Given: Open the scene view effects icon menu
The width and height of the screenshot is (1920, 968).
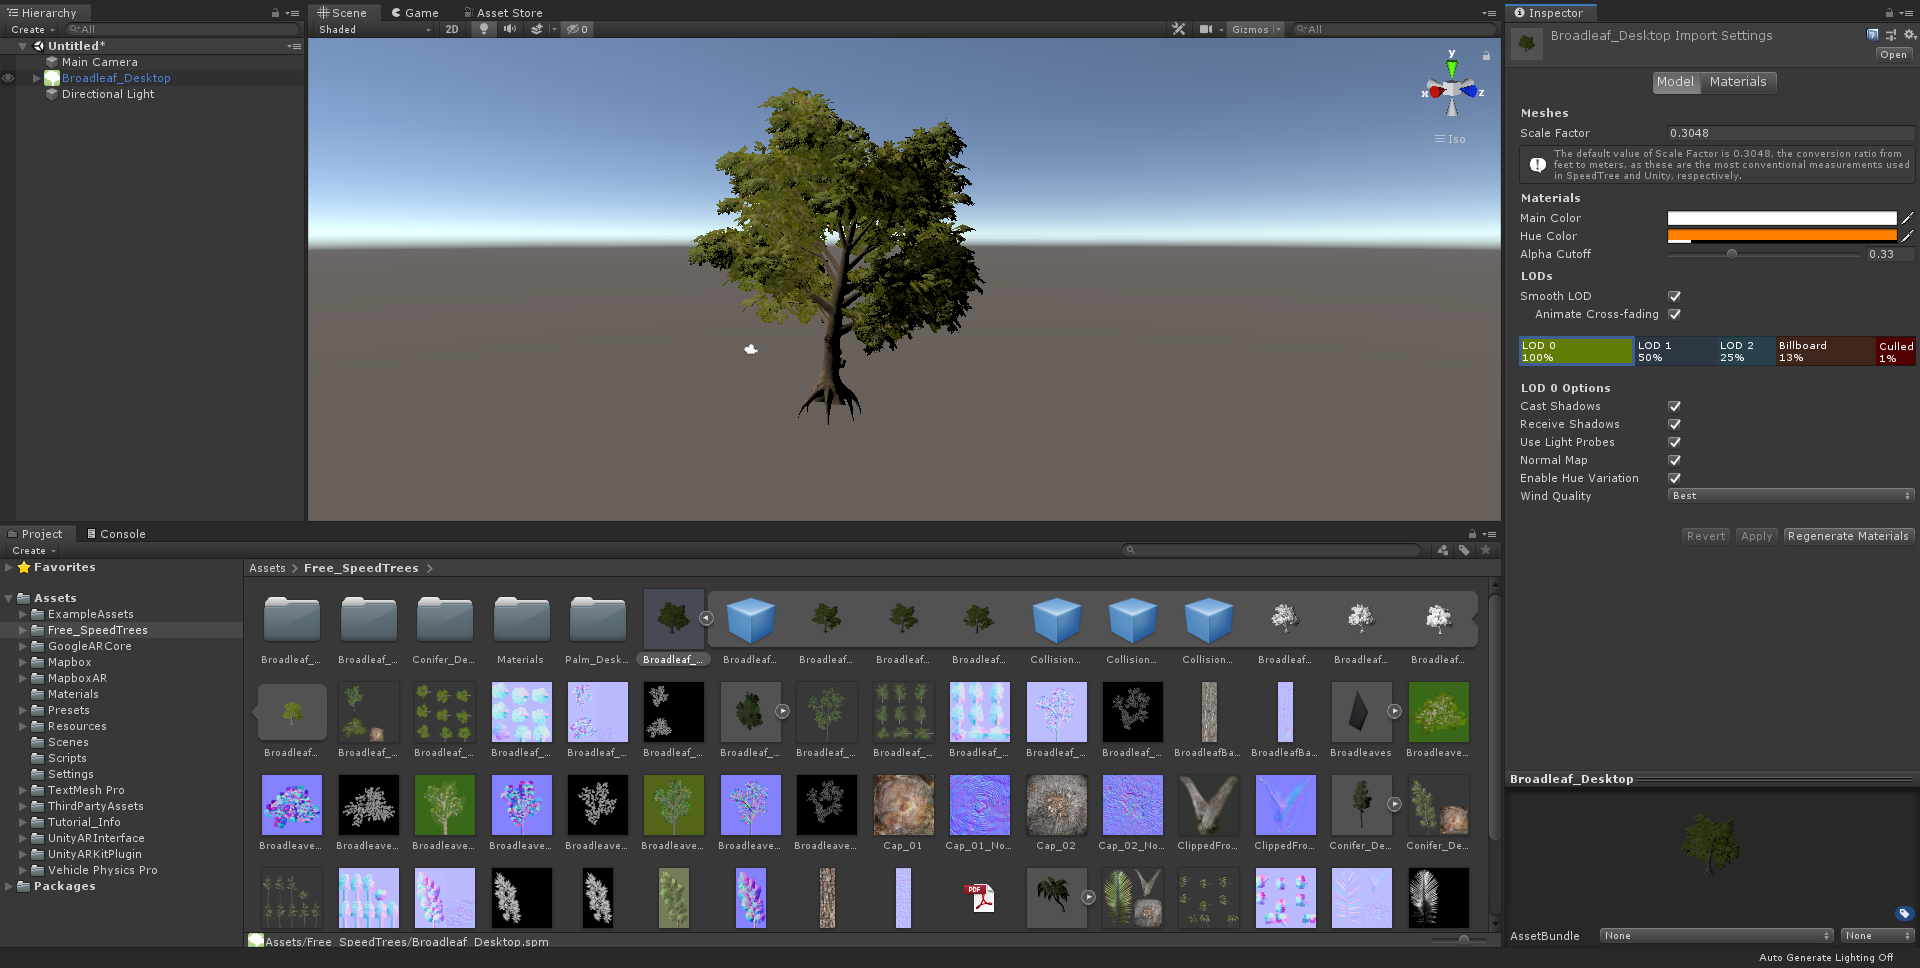Looking at the screenshot, I should pos(536,29).
